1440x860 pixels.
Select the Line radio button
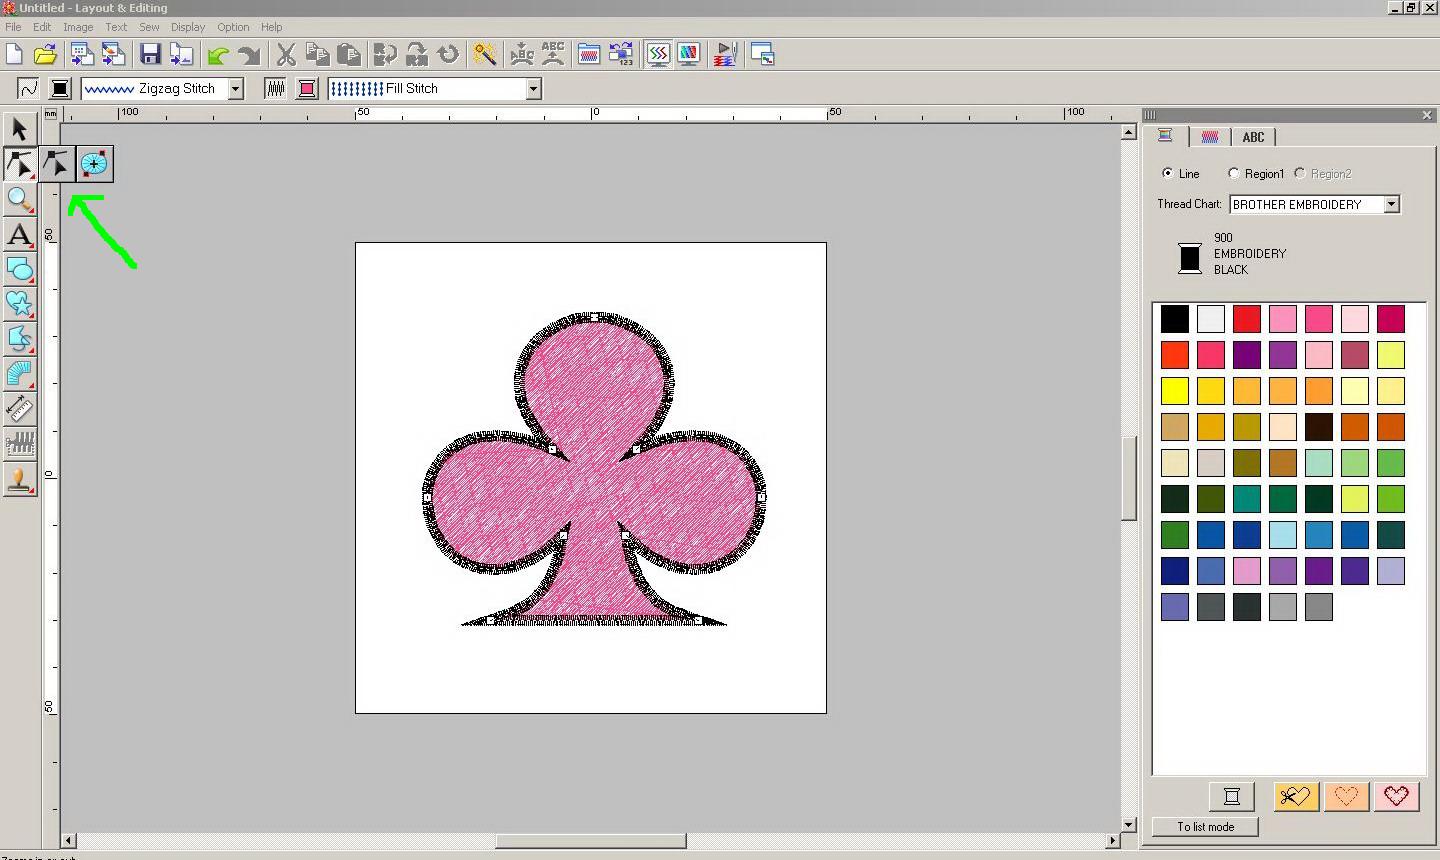point(1167,173)
